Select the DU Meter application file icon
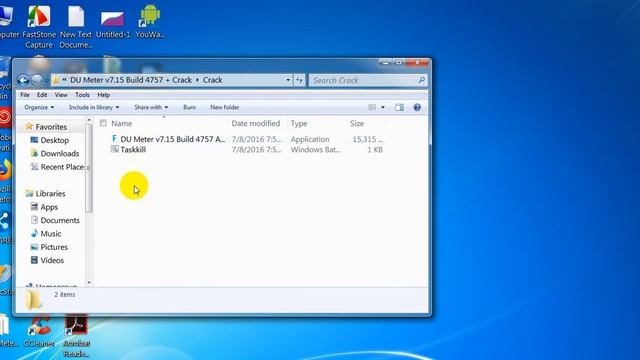Screen dimensions: 640x360 click(x=114, y=139)
